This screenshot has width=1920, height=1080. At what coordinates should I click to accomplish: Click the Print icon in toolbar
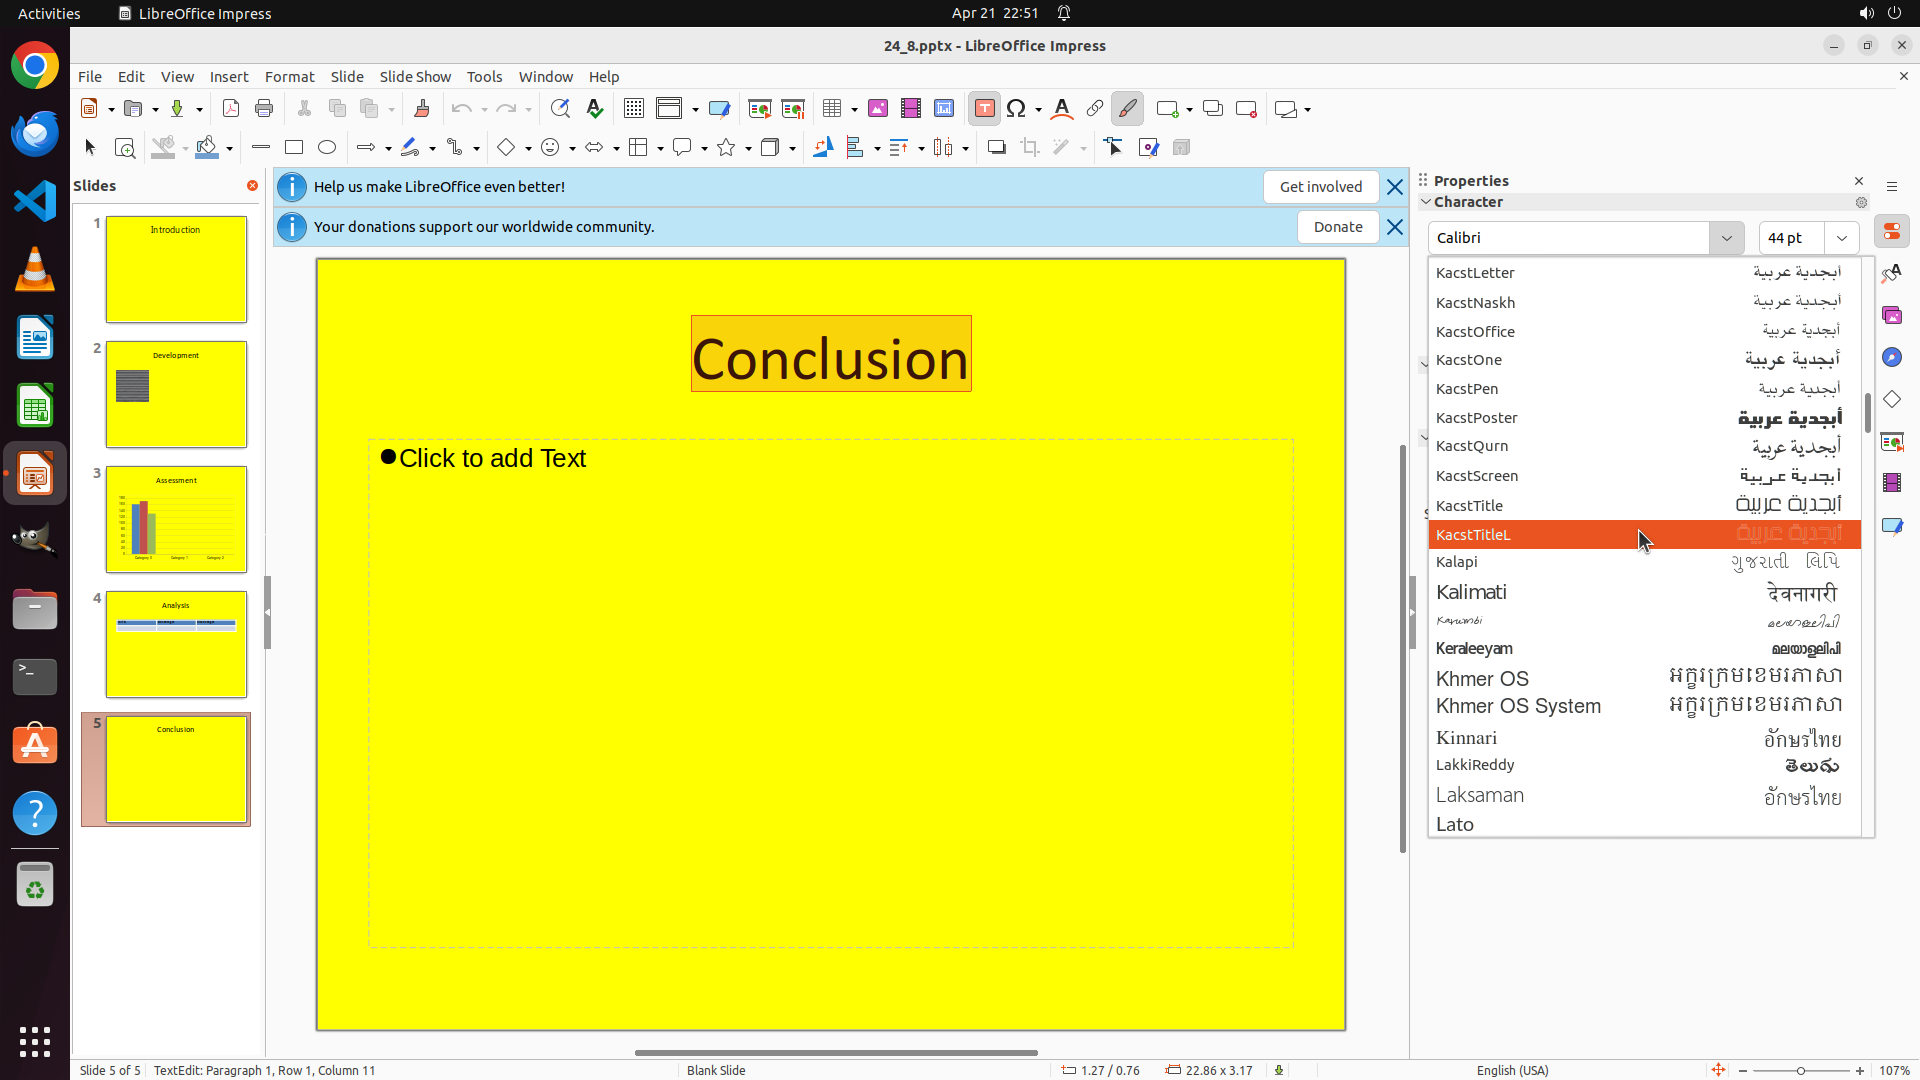[264, 109]
